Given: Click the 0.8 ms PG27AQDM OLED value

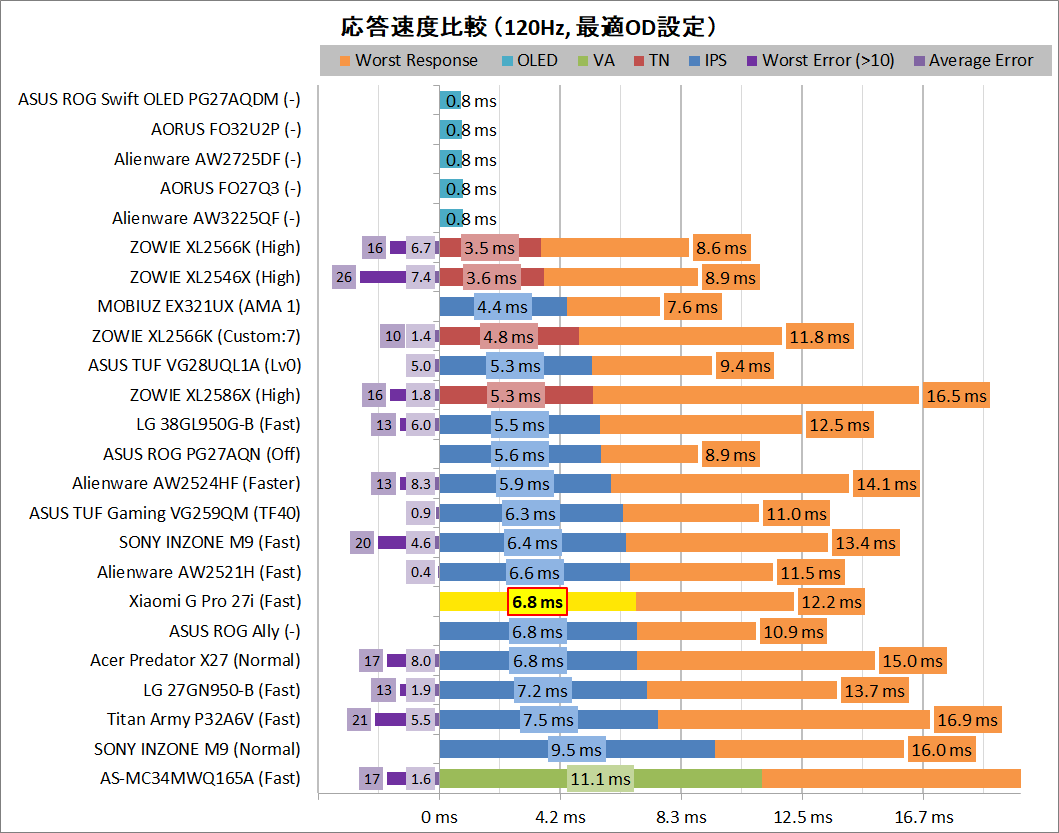Looking at the screenshot, I should click(471, 101).
